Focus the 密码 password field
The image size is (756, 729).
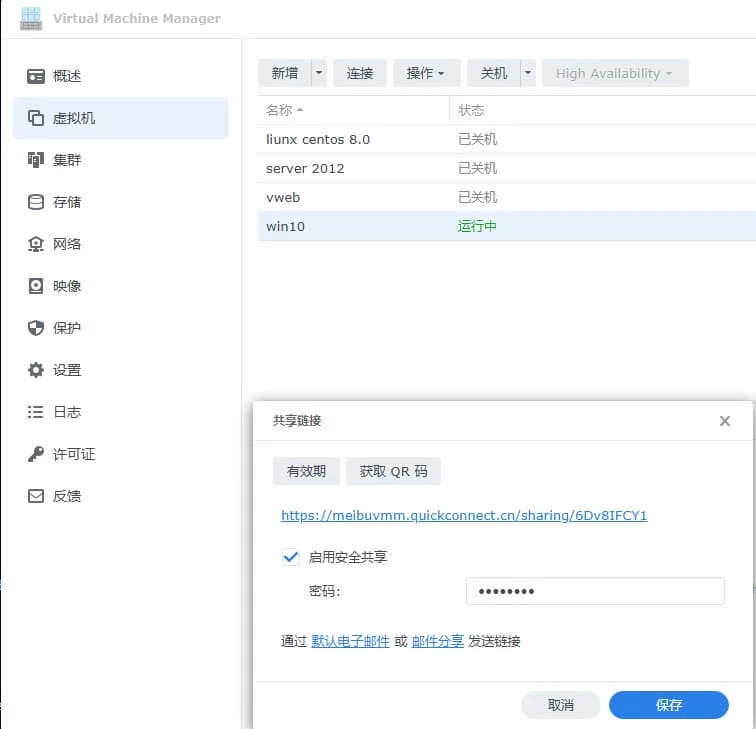point(595,591)
